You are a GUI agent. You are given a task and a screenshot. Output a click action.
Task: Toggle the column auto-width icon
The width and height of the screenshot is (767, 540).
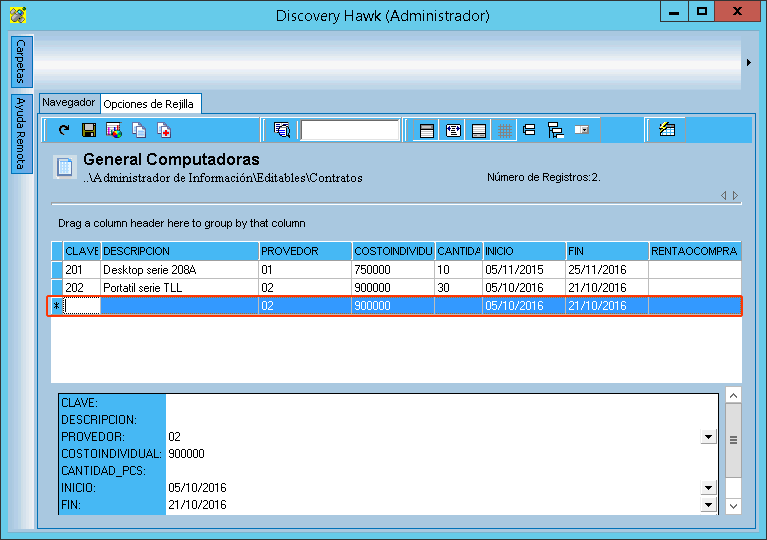[x=453, y=131]
